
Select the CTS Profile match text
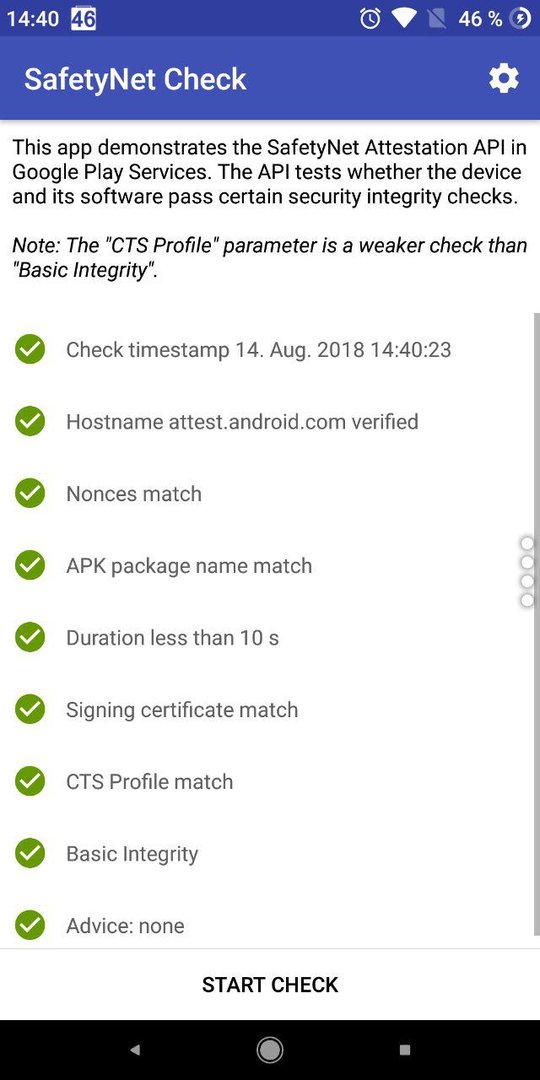(149, 782)
